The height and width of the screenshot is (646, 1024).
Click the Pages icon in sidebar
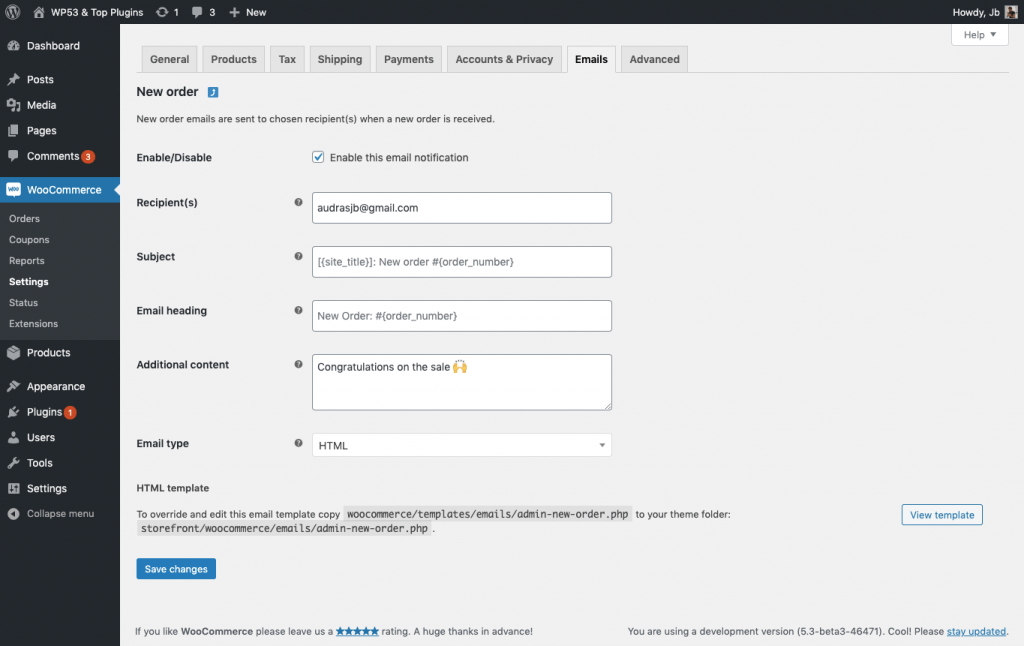tap(13, 131)
